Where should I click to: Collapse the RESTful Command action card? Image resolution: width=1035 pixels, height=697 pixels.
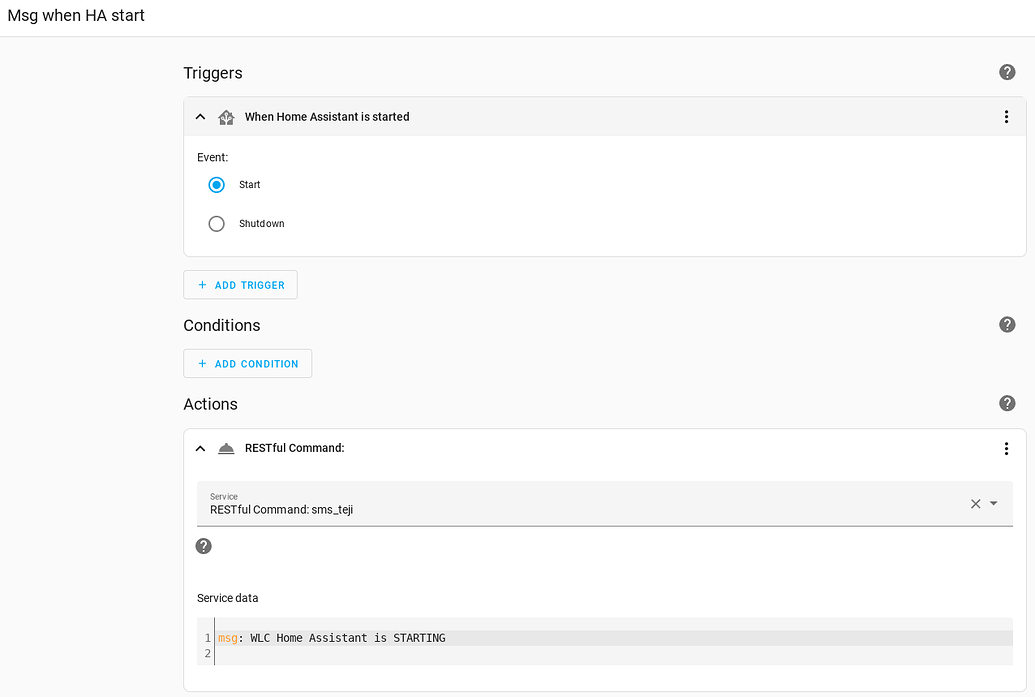tap(200, 448)
